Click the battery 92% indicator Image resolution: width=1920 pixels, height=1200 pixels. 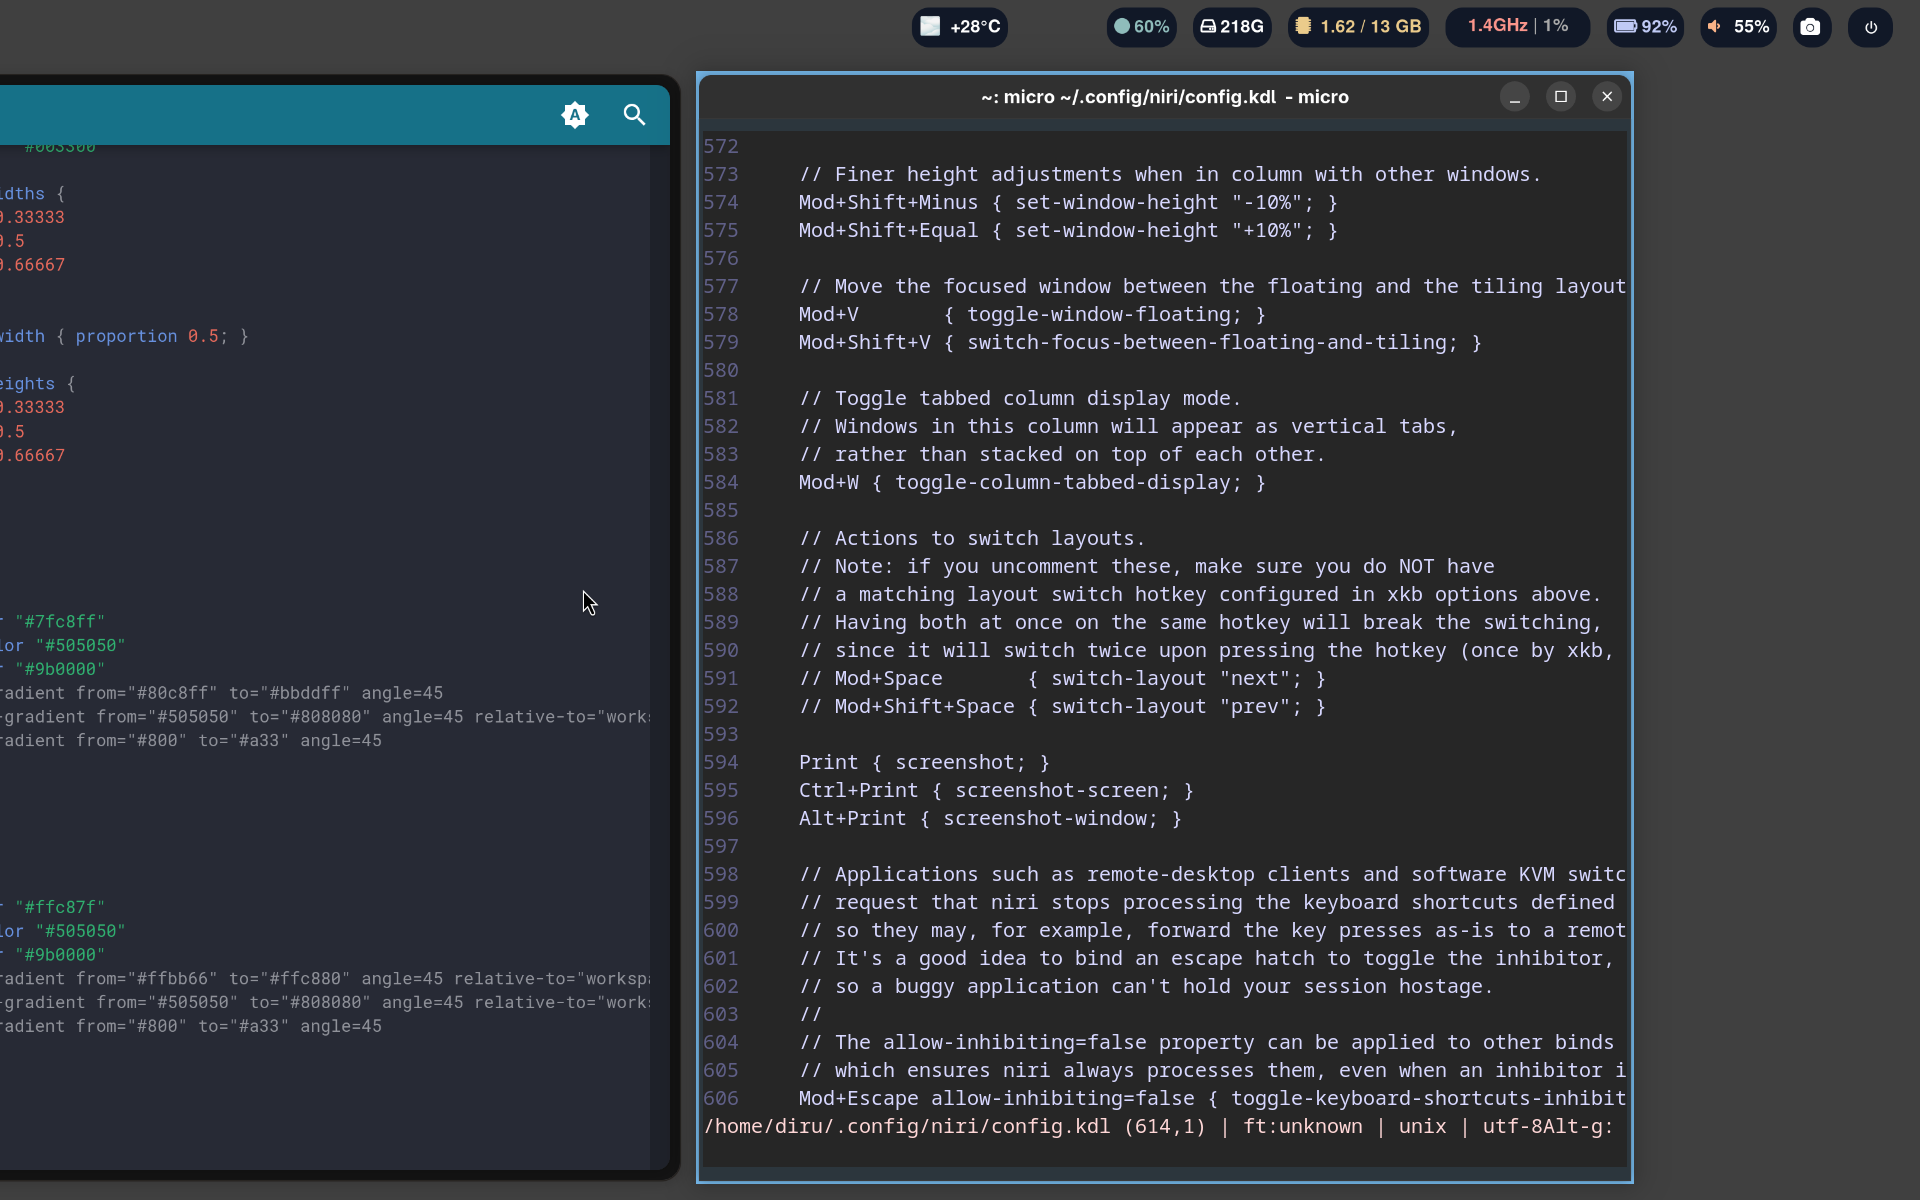pyautogui.click(x=1644, y=27)
